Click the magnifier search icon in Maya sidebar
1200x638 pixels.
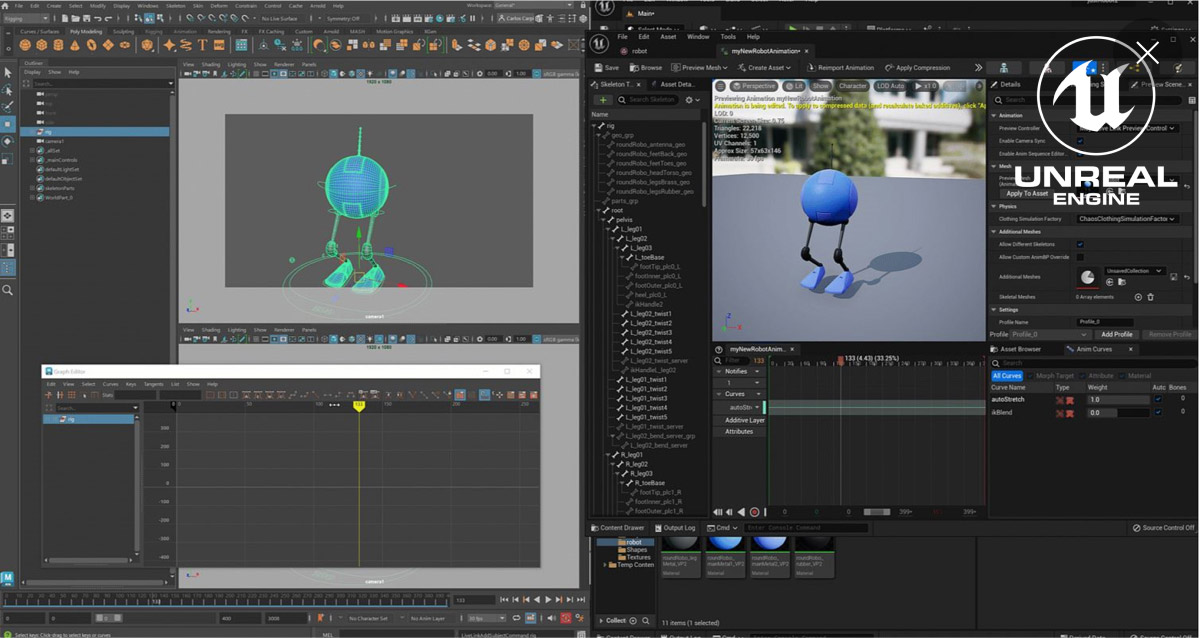[x=8, y=290]
